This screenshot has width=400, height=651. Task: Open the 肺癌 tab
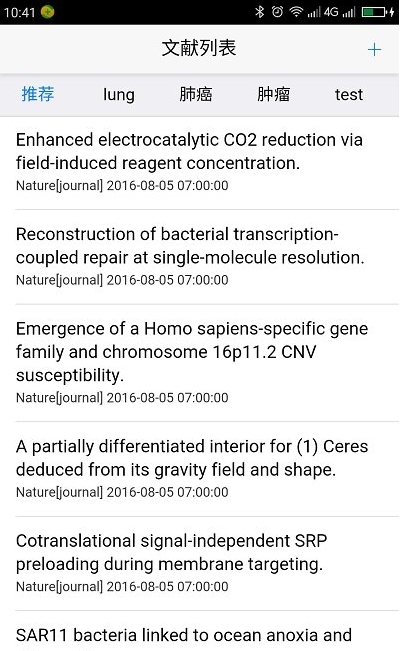(196, 94)
